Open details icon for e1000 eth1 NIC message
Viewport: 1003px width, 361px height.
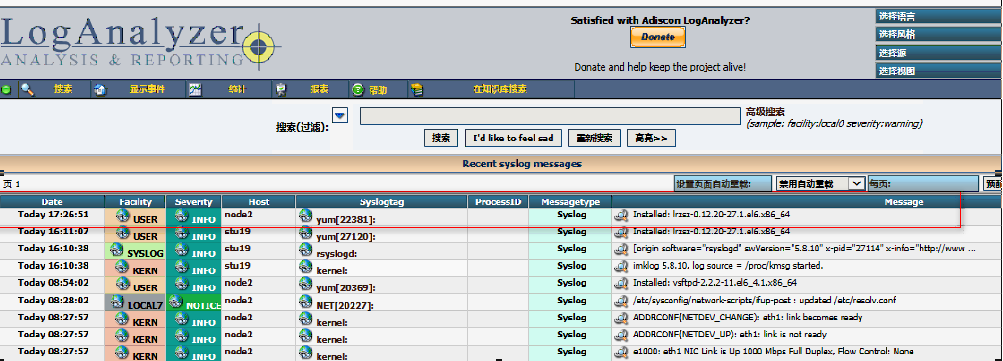coord(620,351)
